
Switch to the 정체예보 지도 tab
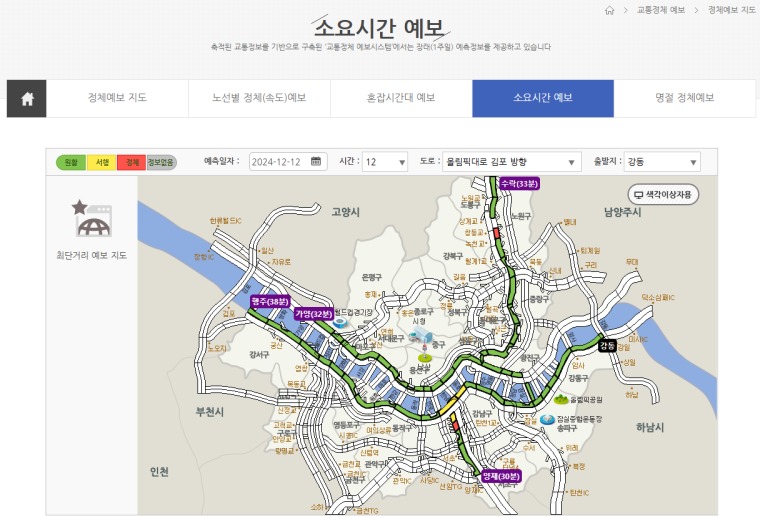[x=117, y=98]
